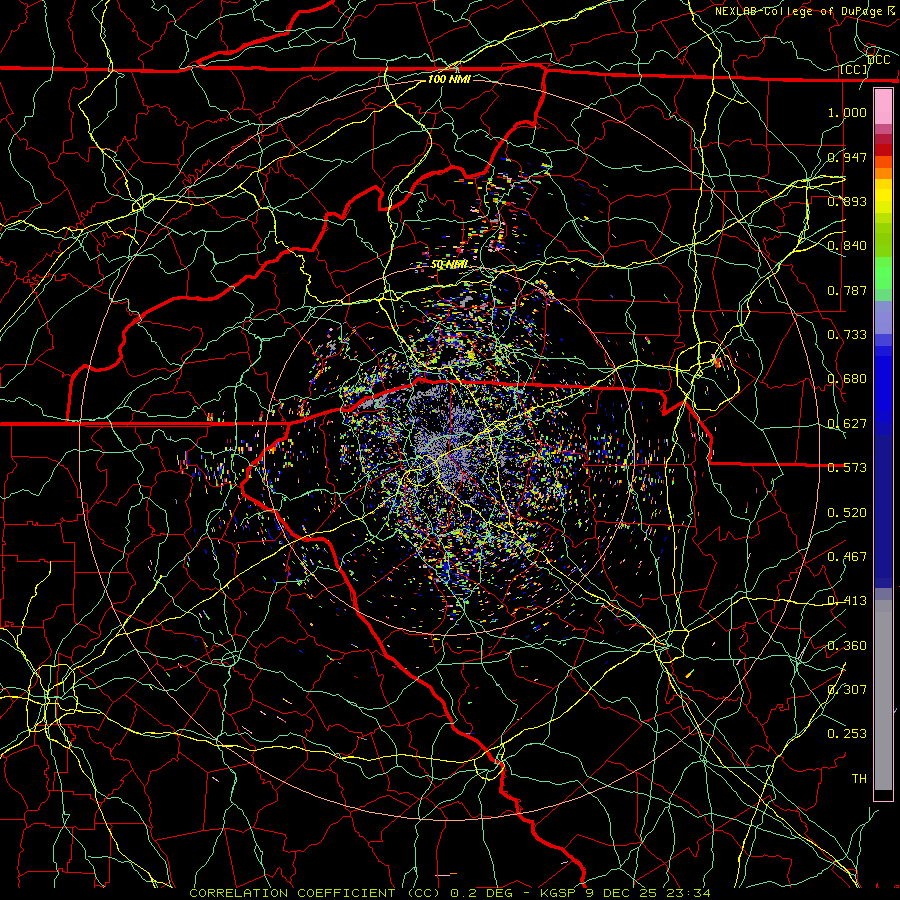Click the 0.947 value on the color scale
The image size is (900, 900).
tap(847, 157)
